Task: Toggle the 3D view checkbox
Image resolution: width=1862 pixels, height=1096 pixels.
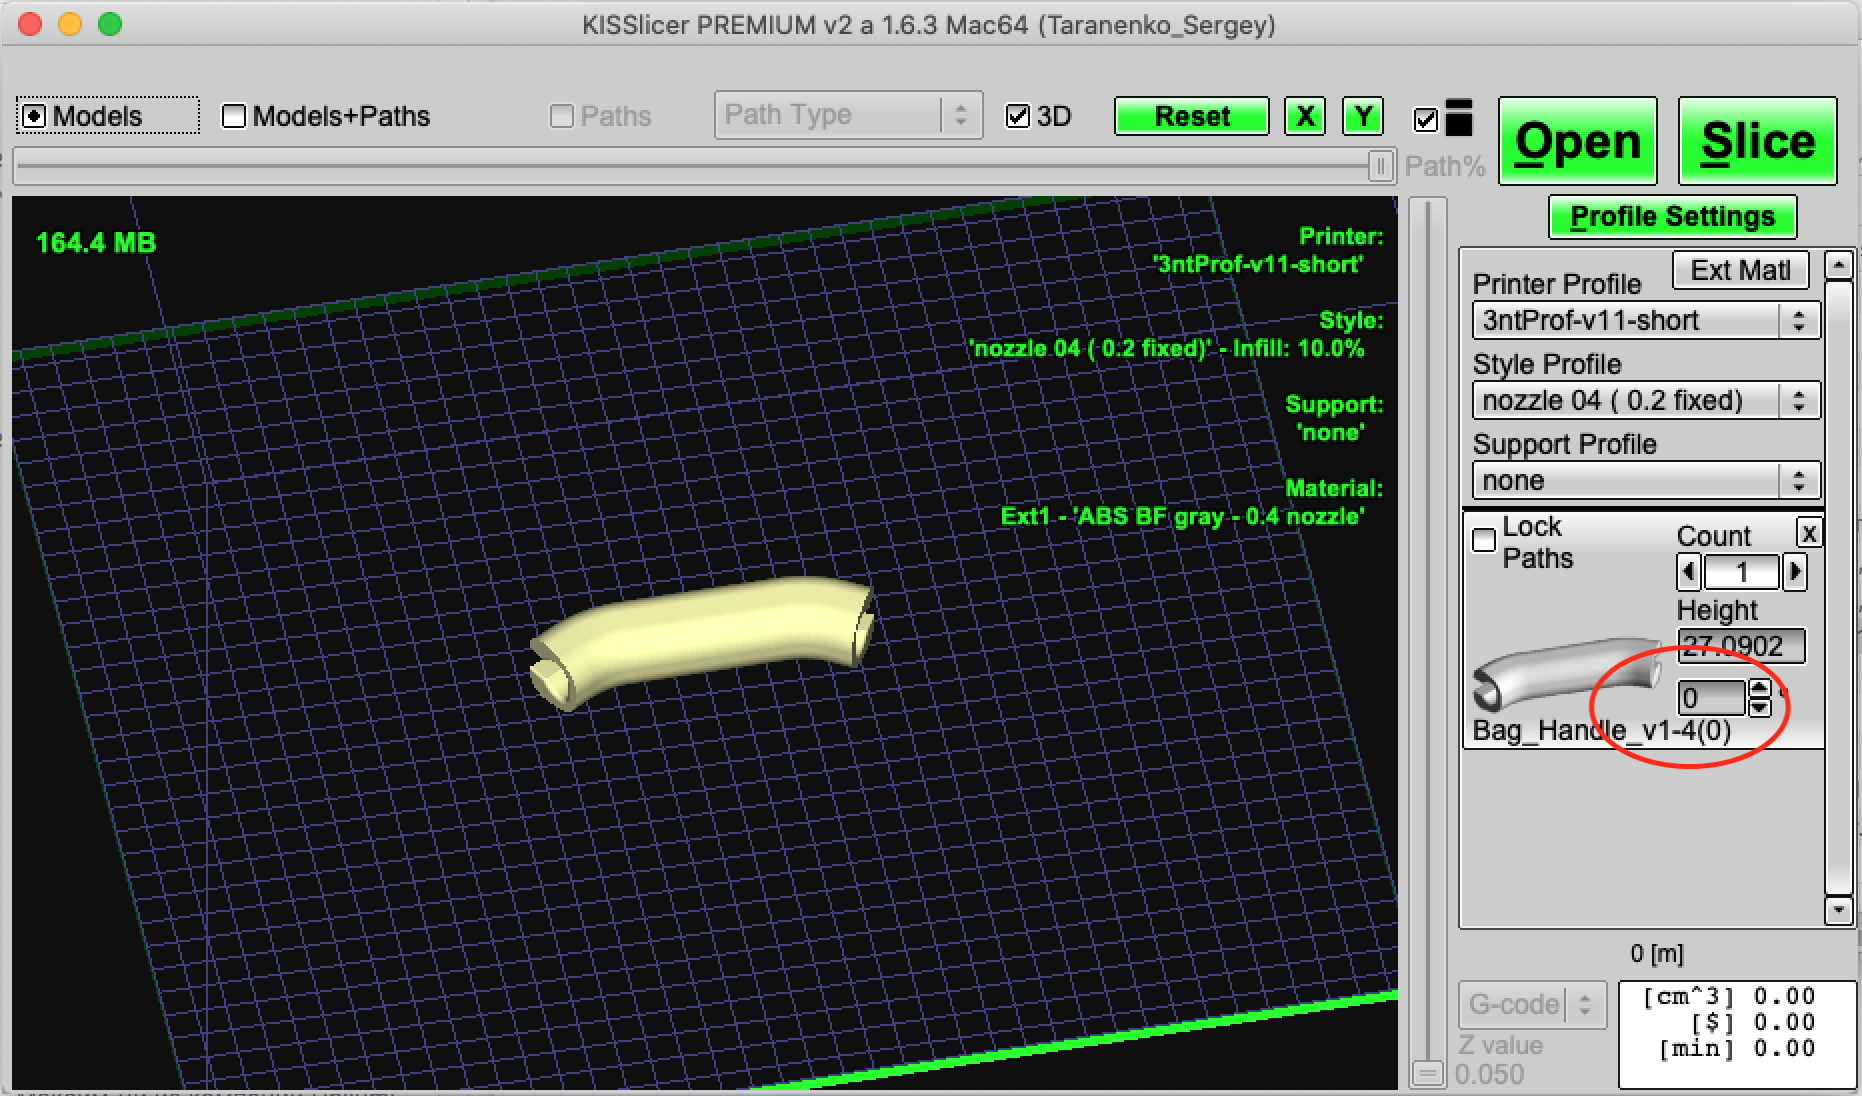Action: (x=1018, y=117)
